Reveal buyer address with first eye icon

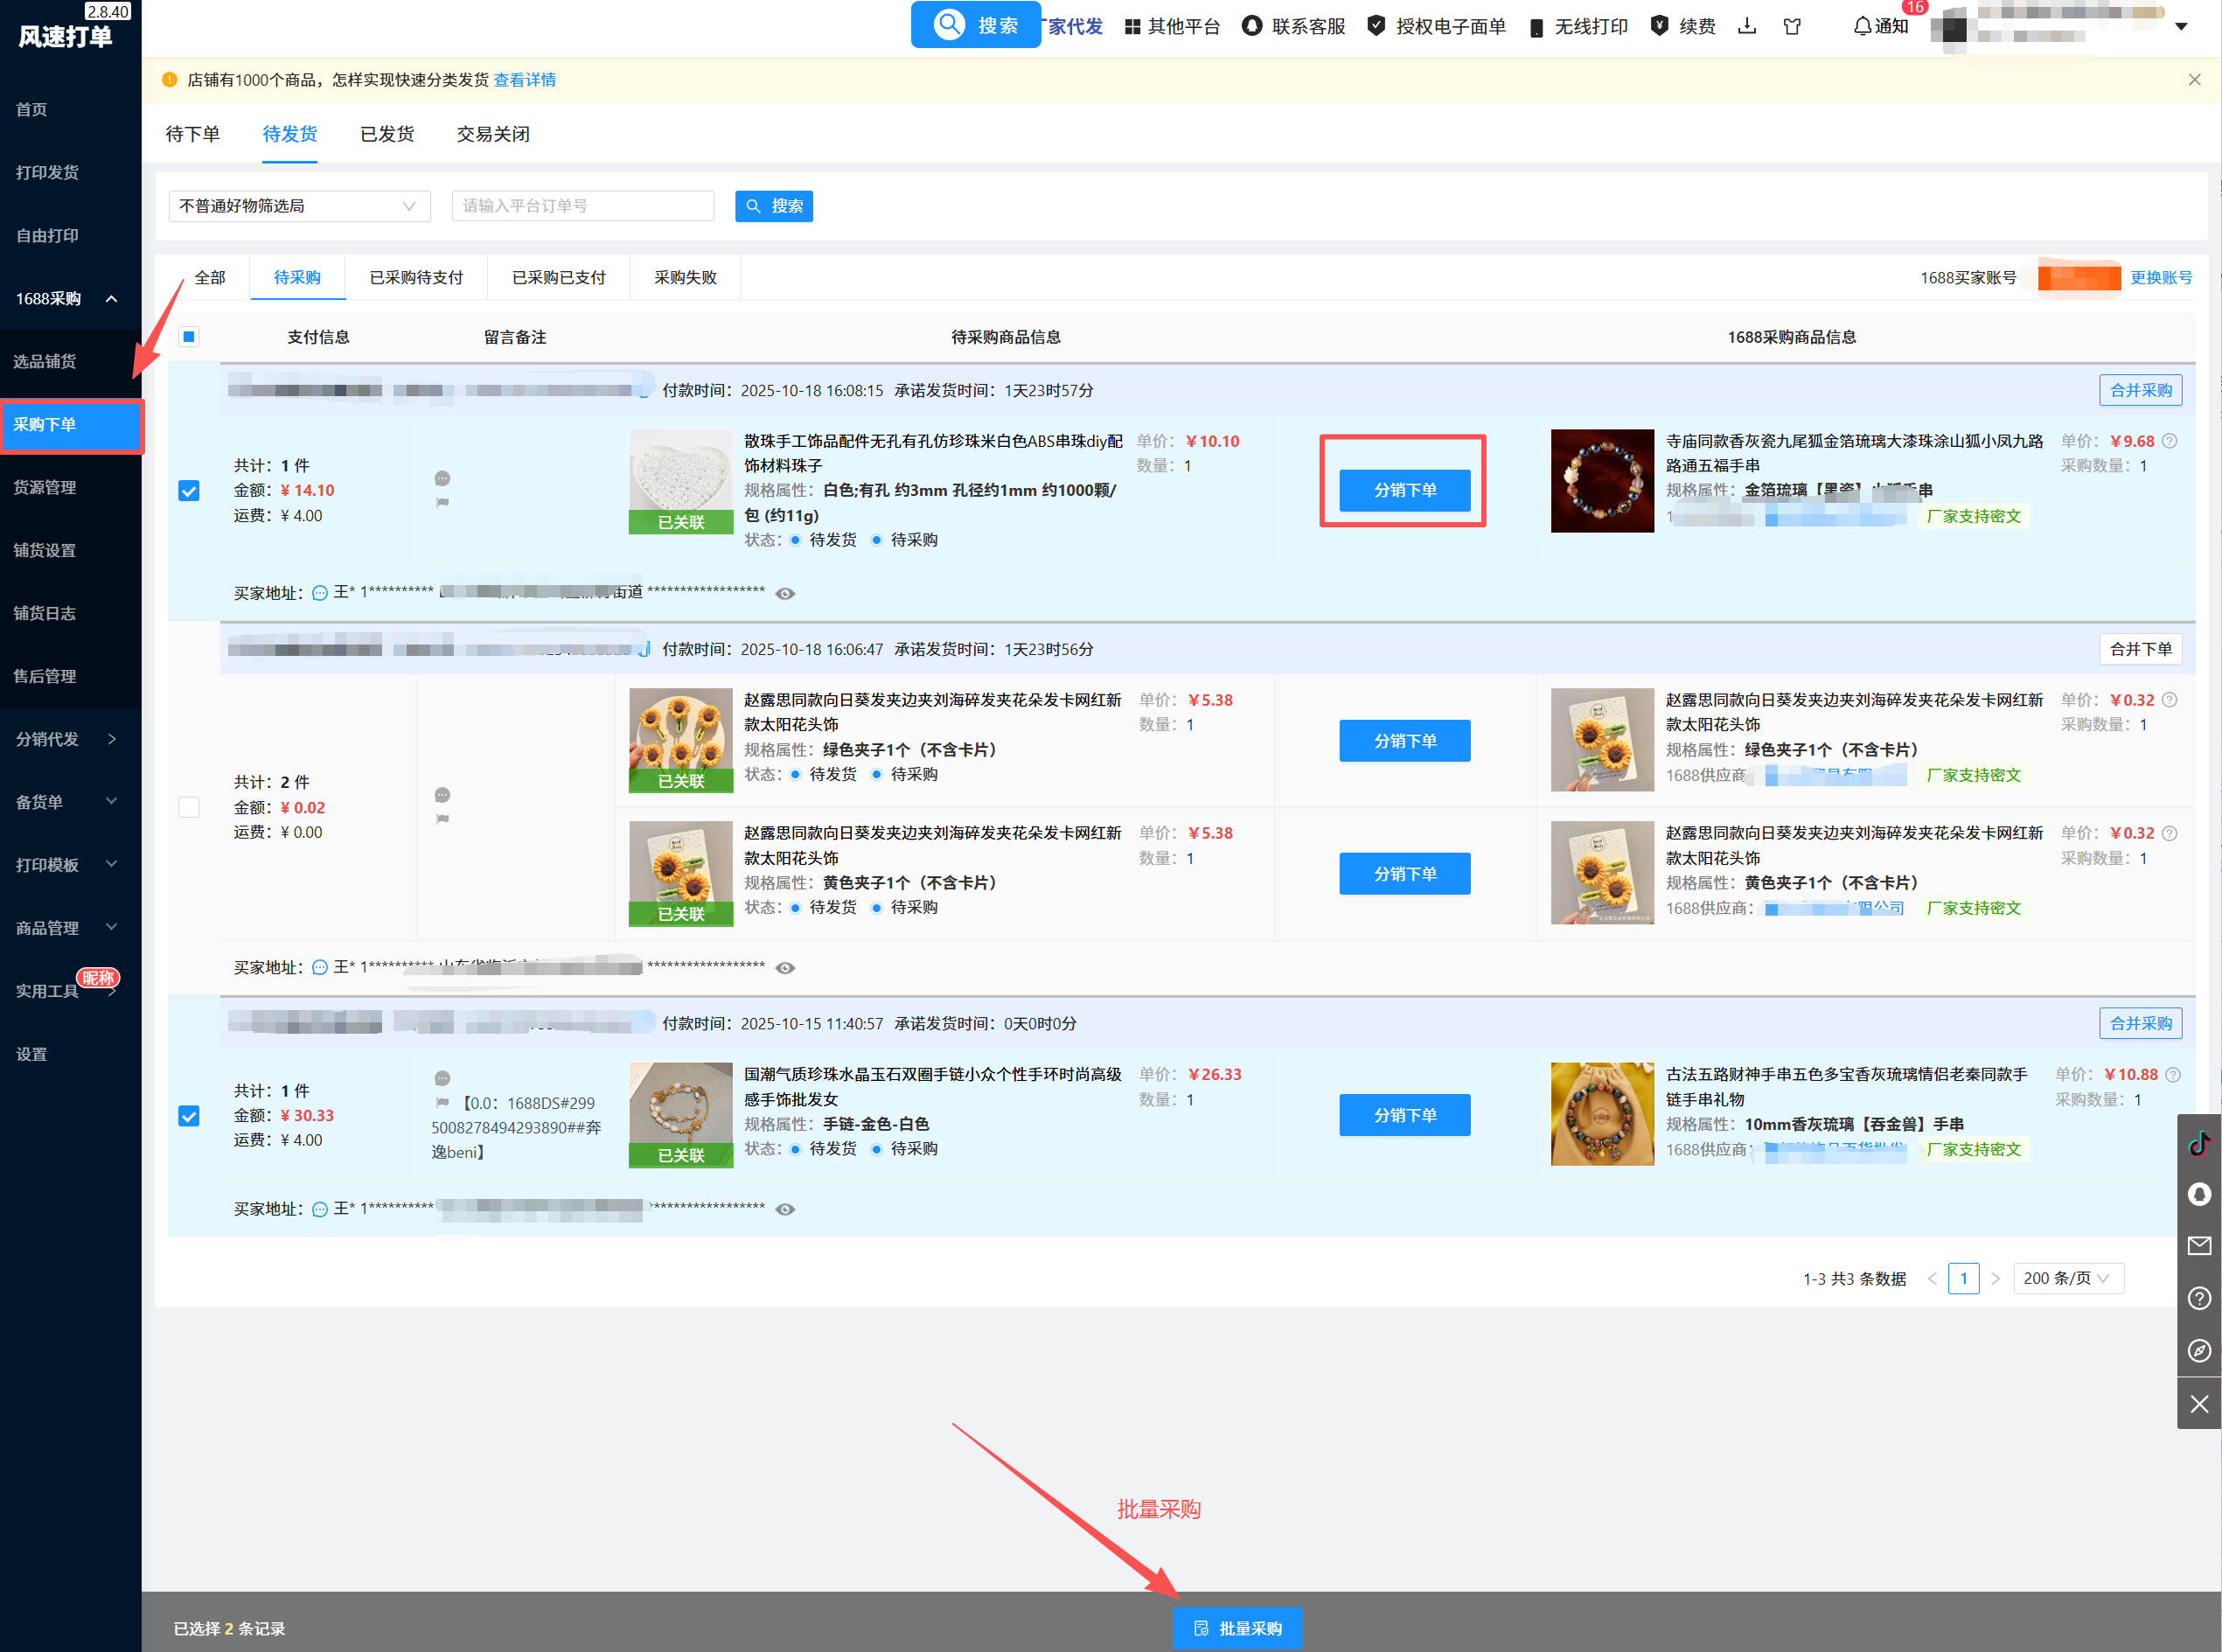pyautogui.click(x=785, y=594)
